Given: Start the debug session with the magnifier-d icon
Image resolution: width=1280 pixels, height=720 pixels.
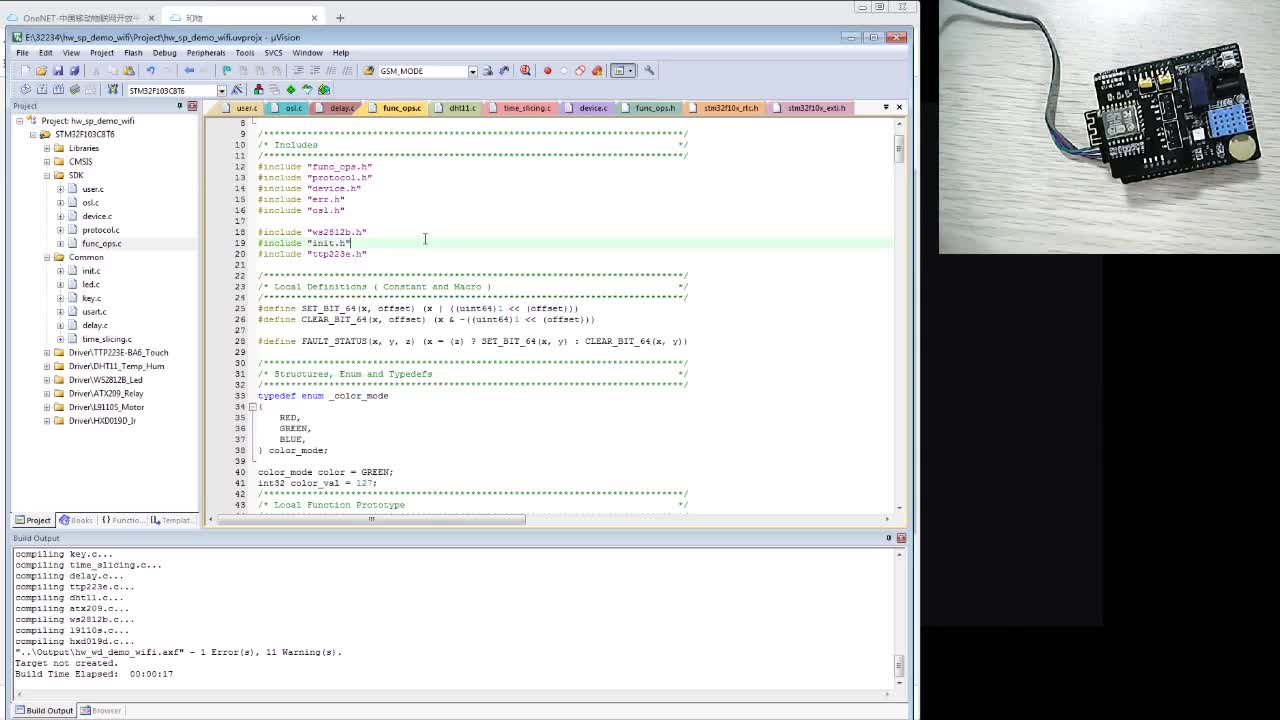Looking at the screenshot, I should [525, 70].
